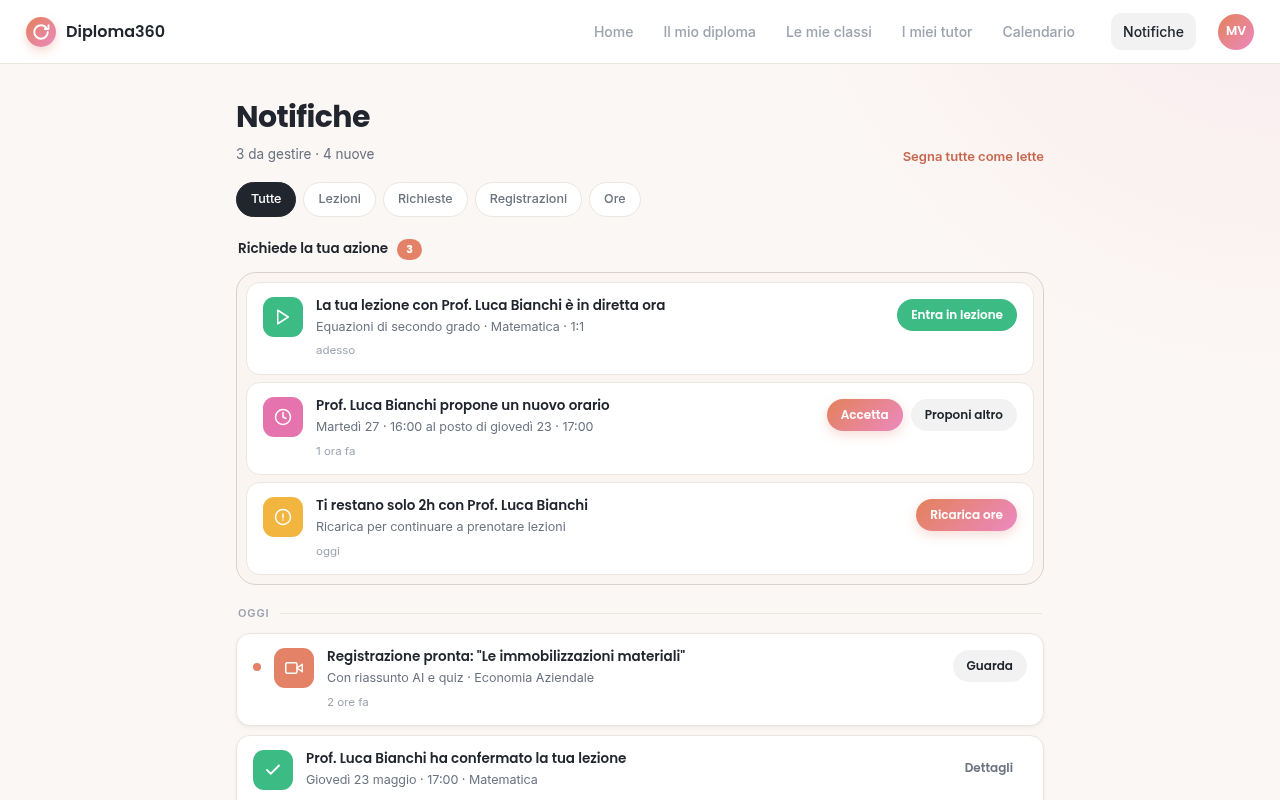Click the pink clock icon for new schedule
Viewport: 1280px width, 800px height.
[x=283, y=417]
